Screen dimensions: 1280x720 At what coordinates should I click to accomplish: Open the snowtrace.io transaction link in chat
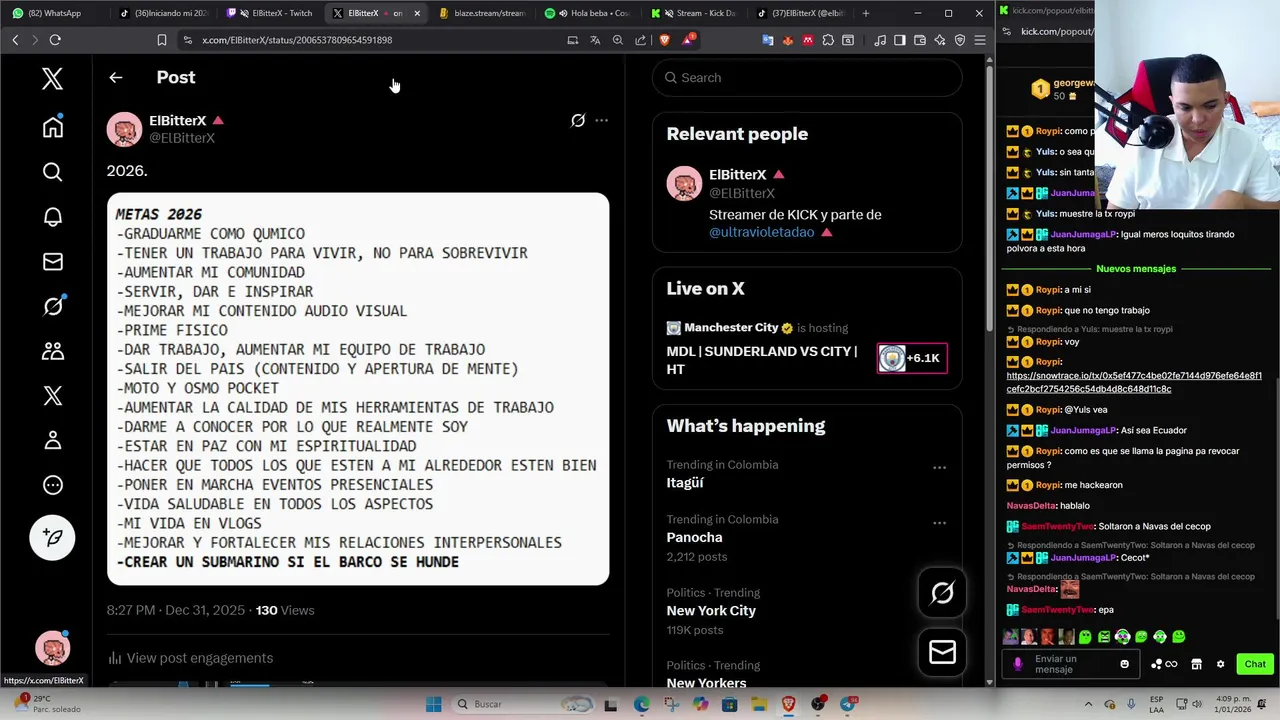[1134, 382]
